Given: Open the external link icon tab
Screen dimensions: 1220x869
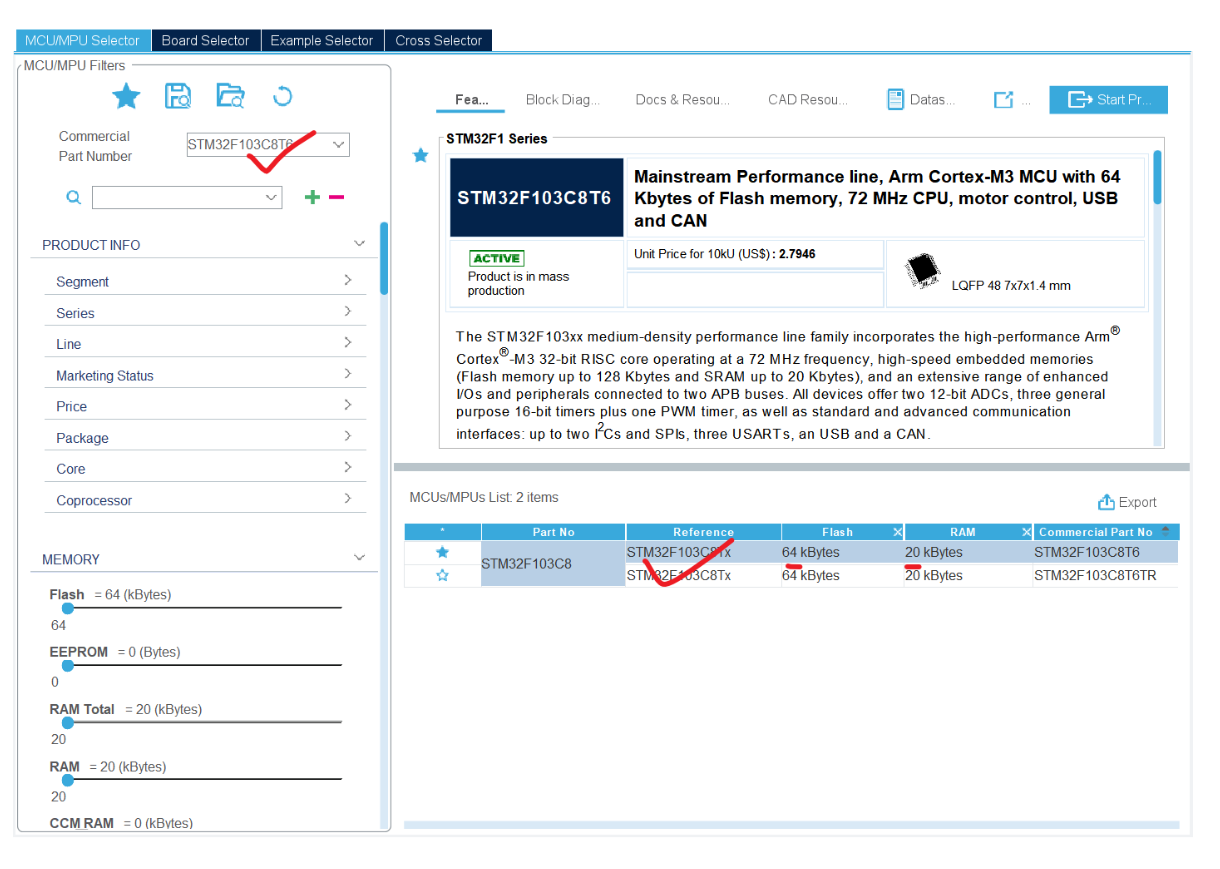Looking at the screenshot, I should (x=1003, y=100).
